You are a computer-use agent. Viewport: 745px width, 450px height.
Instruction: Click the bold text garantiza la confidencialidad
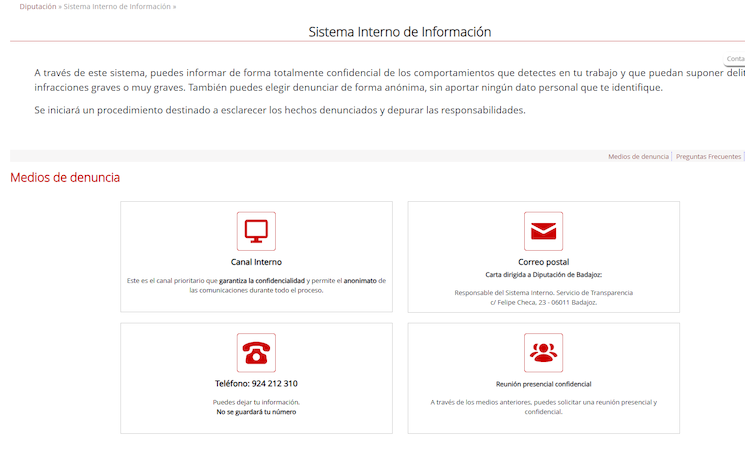[262, 281]
